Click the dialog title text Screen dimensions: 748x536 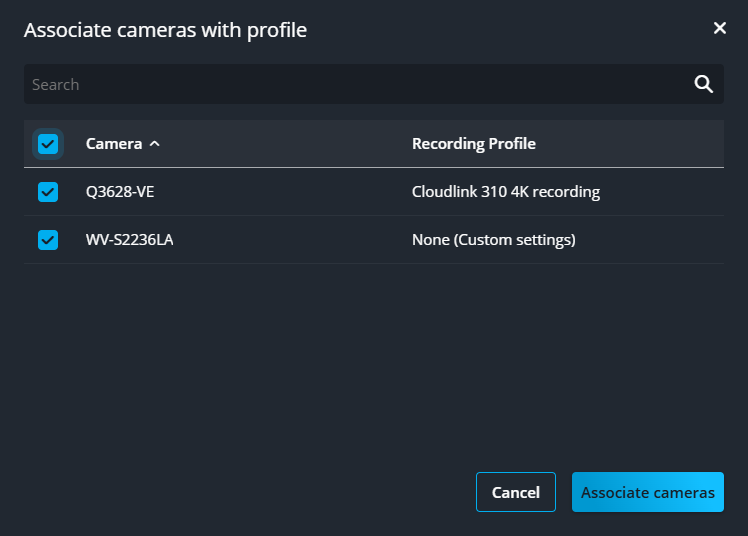[x=165, y=30]
